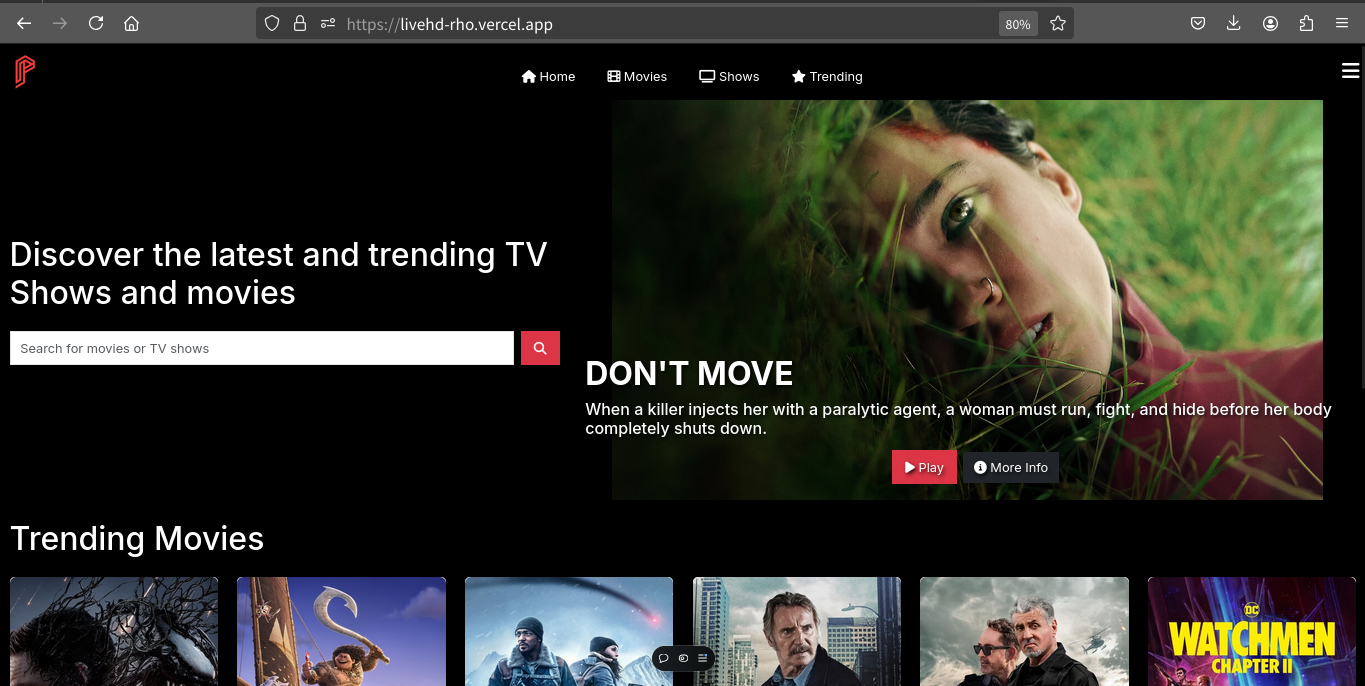Save page to Pocket
The width and height of the screenshot is (1365, 686).
tap(1198, 24)
